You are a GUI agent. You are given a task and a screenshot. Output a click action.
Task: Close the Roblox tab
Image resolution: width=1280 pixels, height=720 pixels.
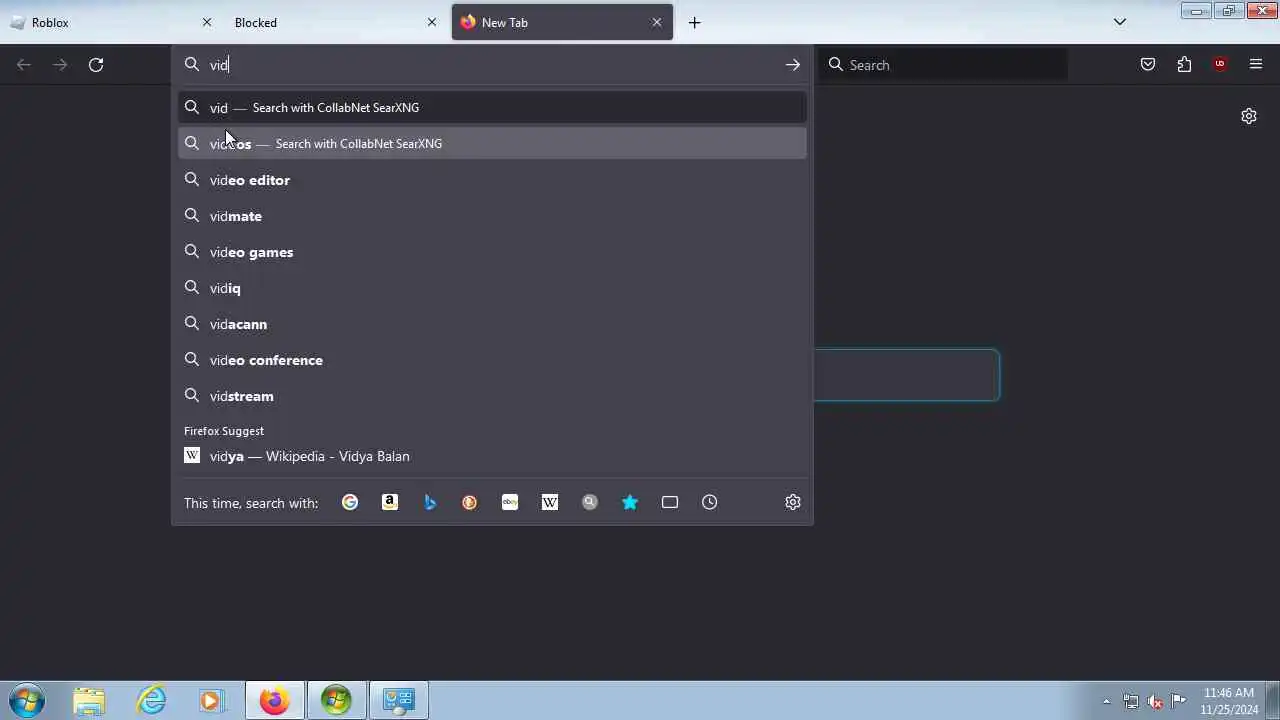click(207, 22)
